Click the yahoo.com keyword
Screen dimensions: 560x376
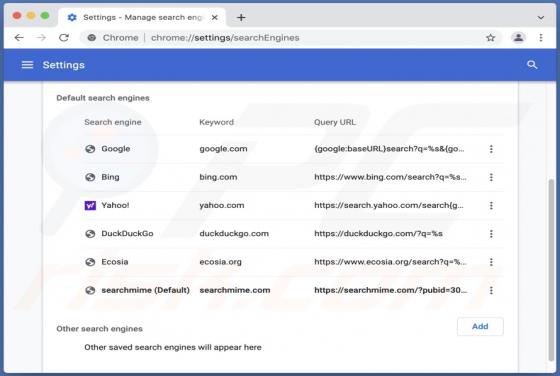(x=222, y=205)
